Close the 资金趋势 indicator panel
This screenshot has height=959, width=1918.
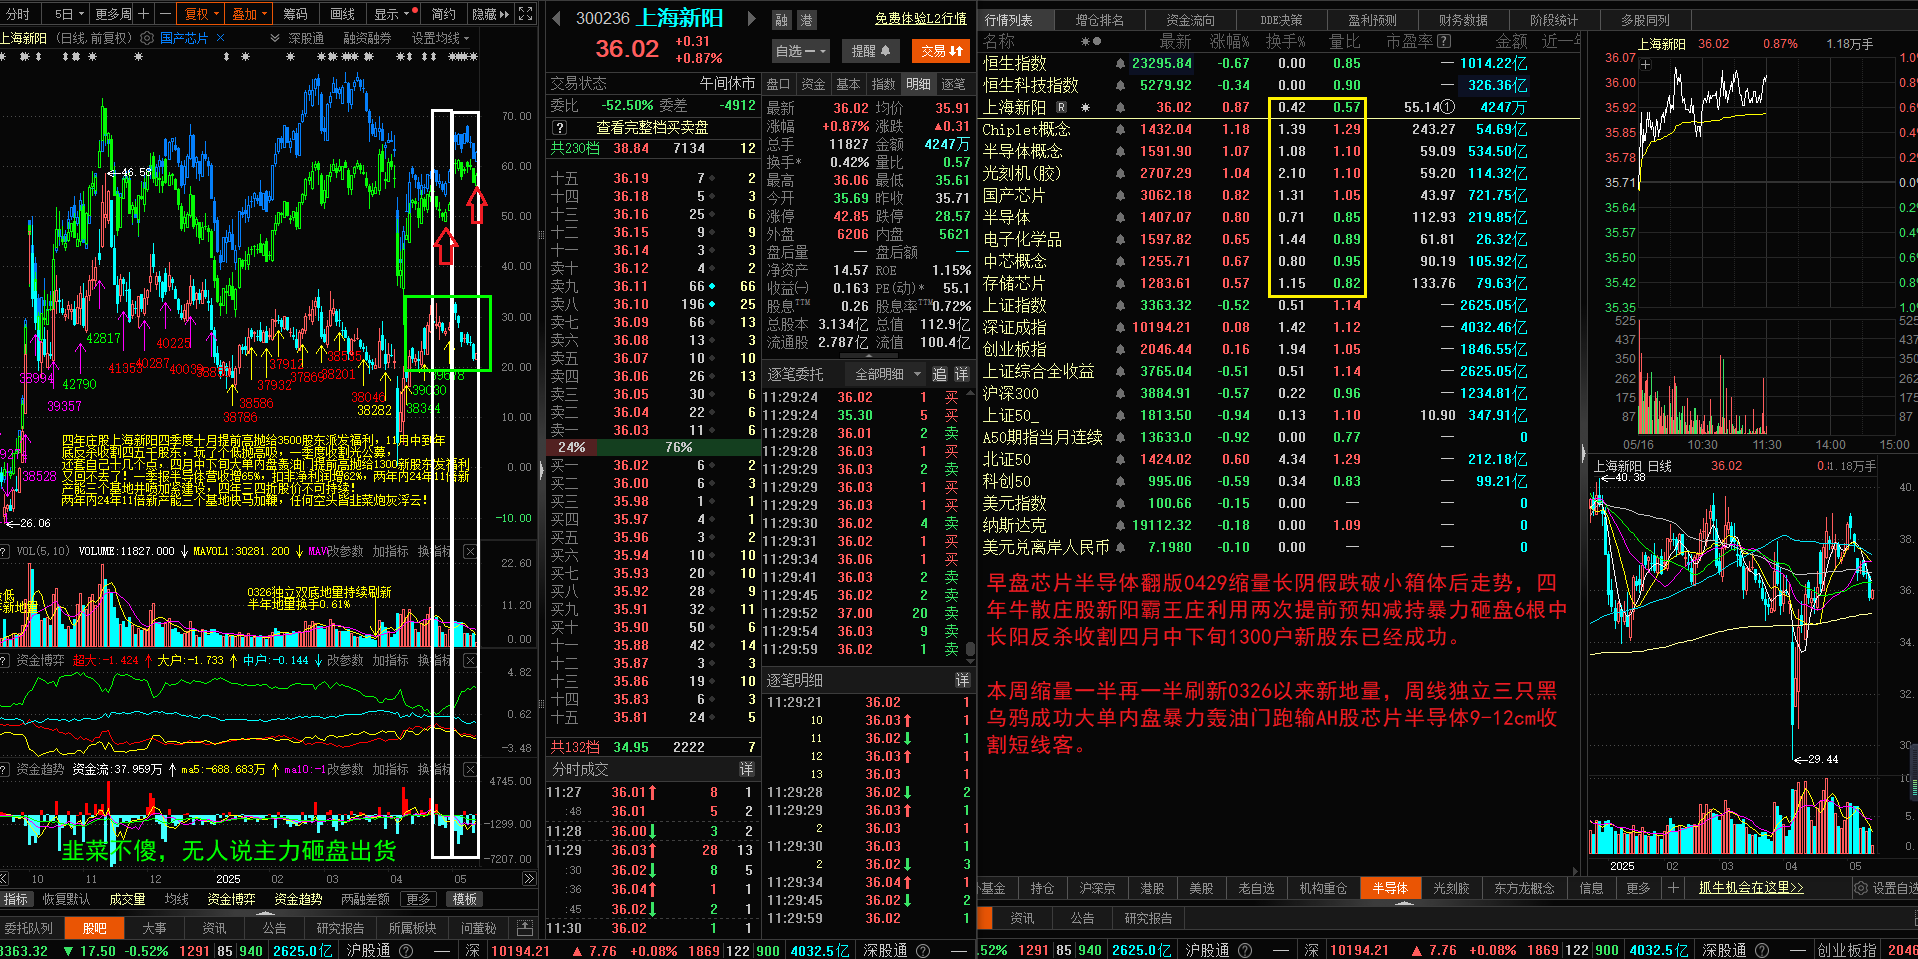pyautogui.click(x=470, y=769)
